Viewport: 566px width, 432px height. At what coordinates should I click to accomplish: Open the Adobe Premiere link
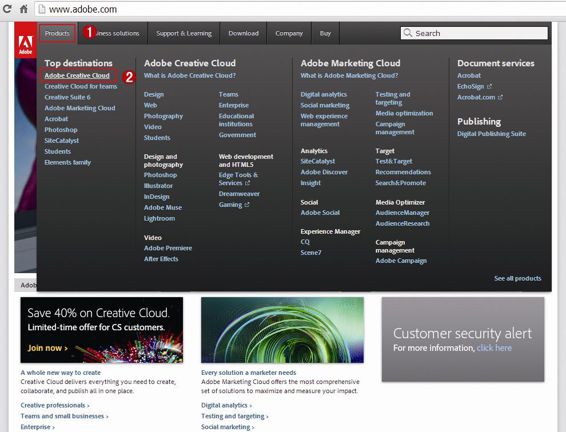click(168, 248)
